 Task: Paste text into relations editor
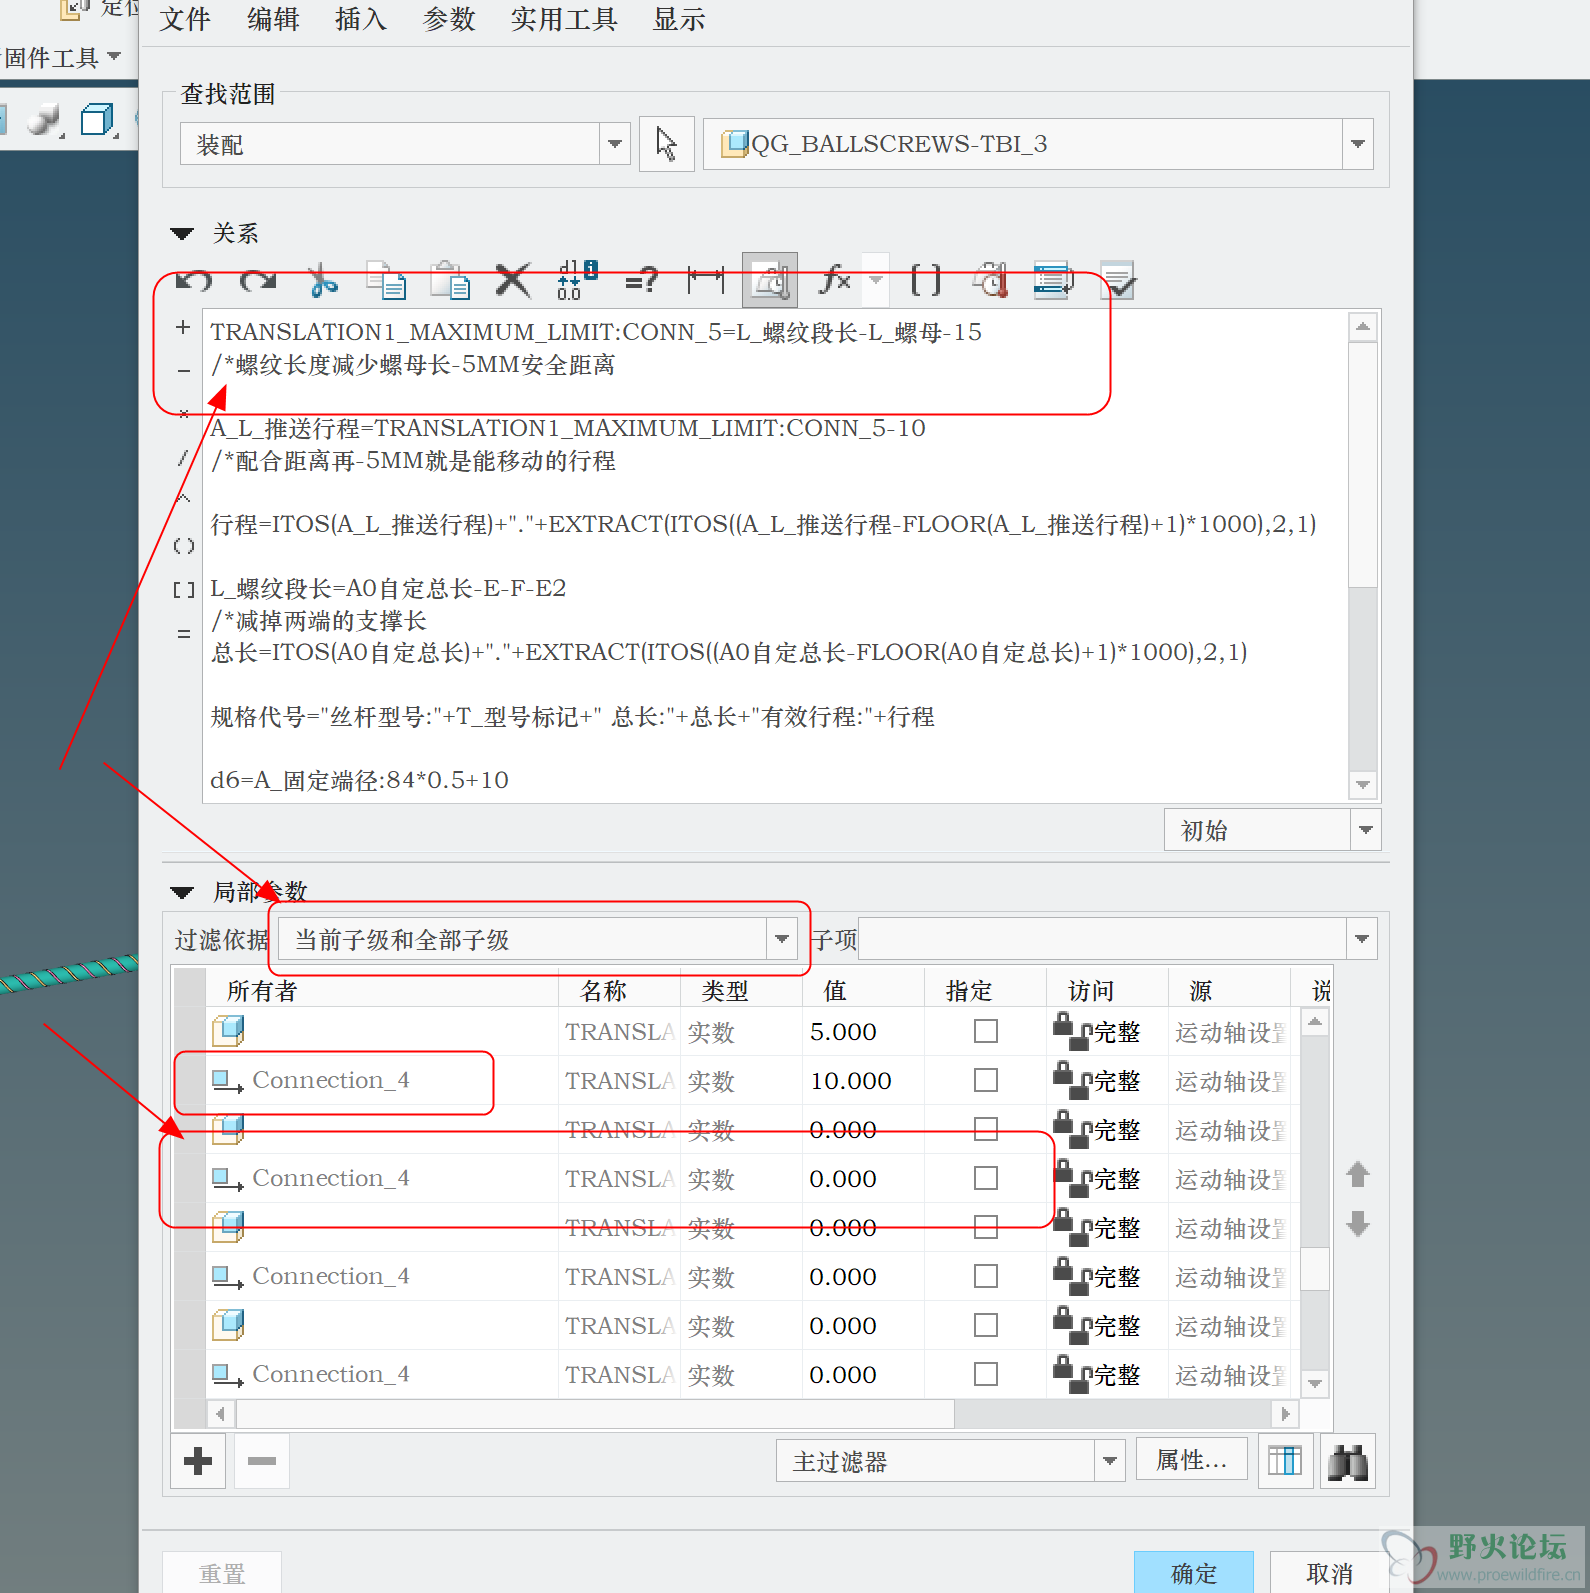(x=450, y=281)
